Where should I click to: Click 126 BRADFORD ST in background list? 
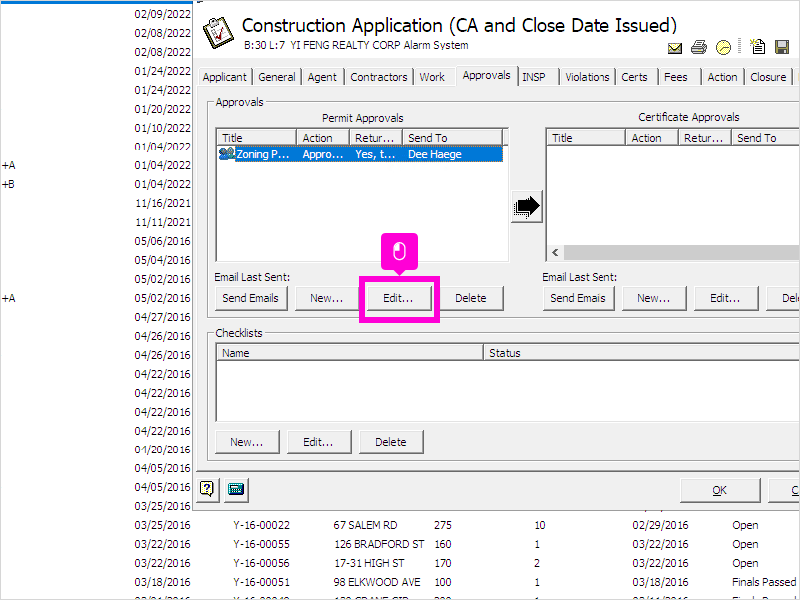(x=379, y=544)
